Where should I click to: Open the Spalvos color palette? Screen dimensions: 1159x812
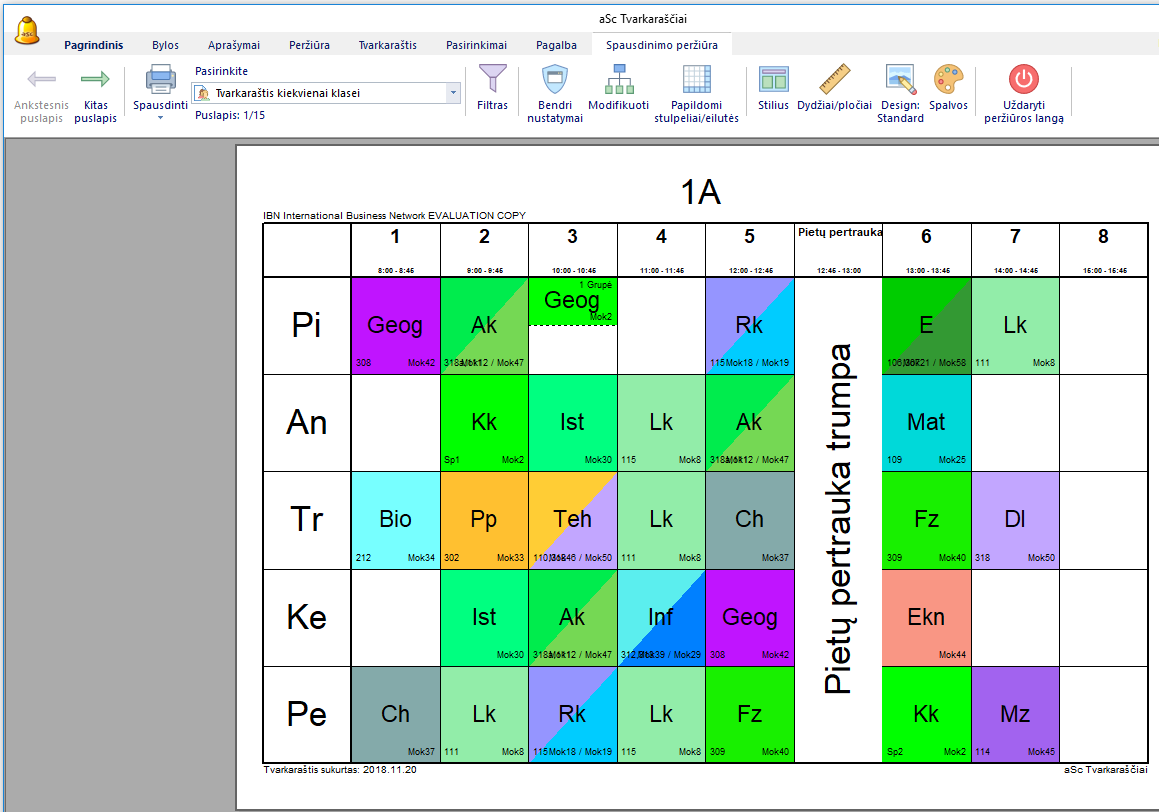tap(948, 79)
